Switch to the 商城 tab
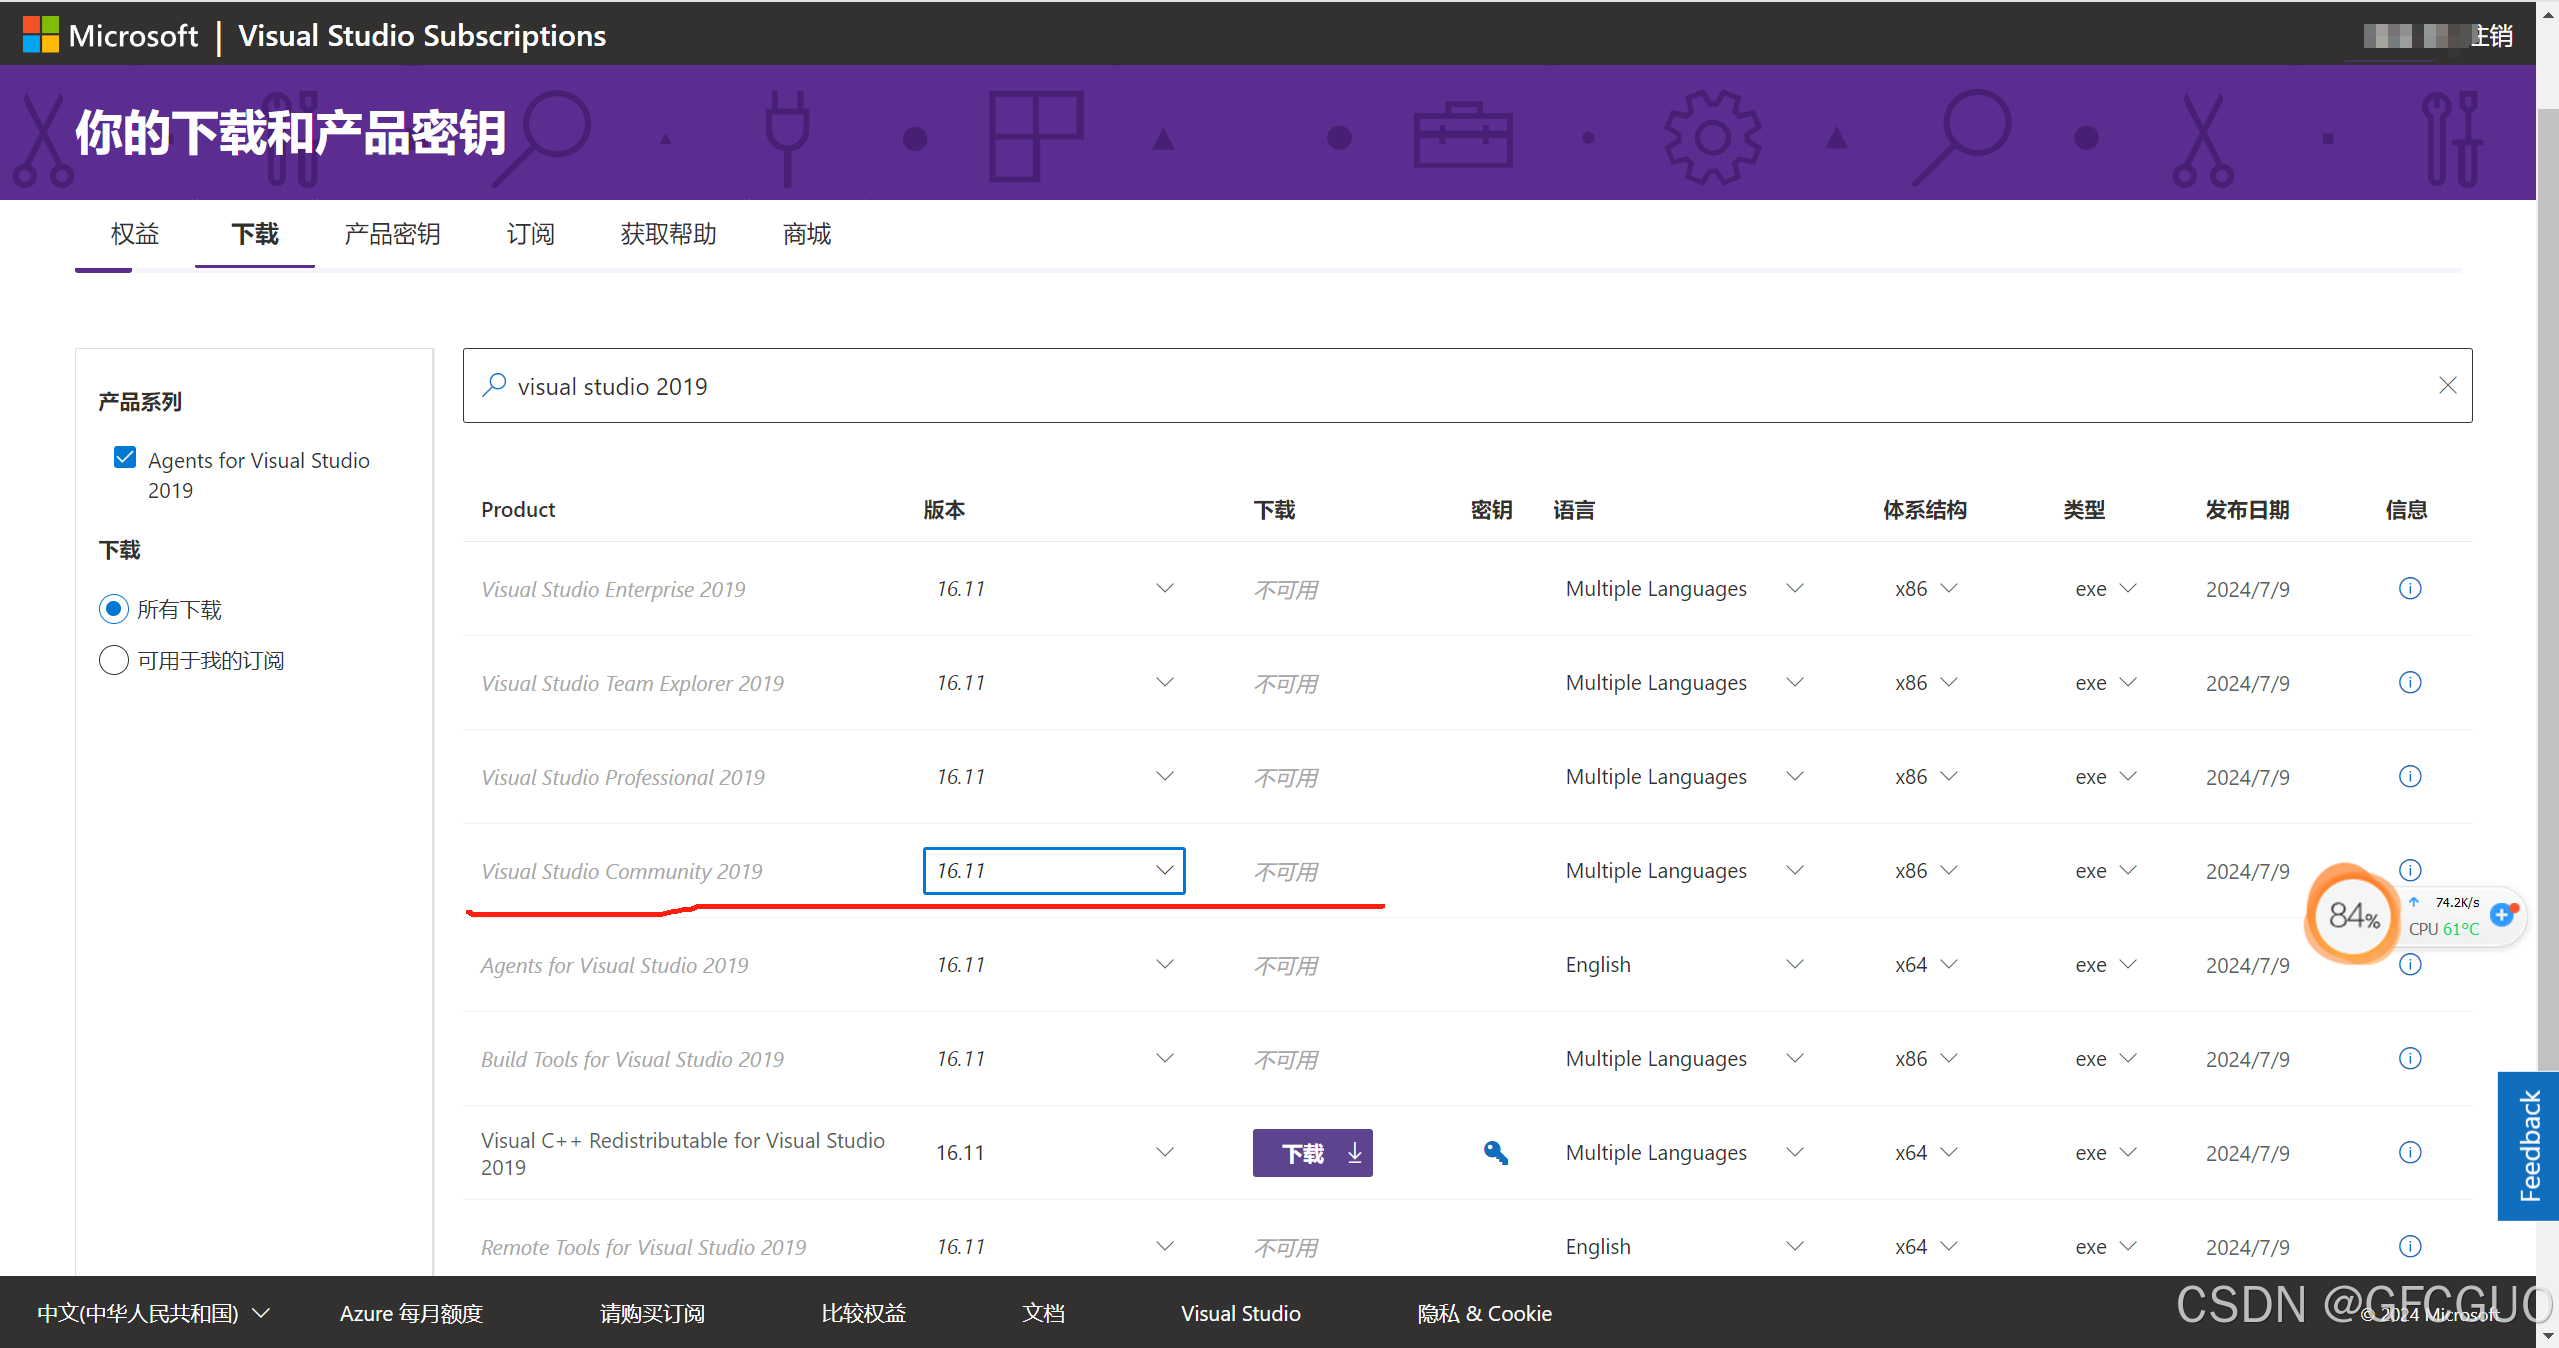Viewport: 2559px width, 1348px height. (x=807, y=234)
